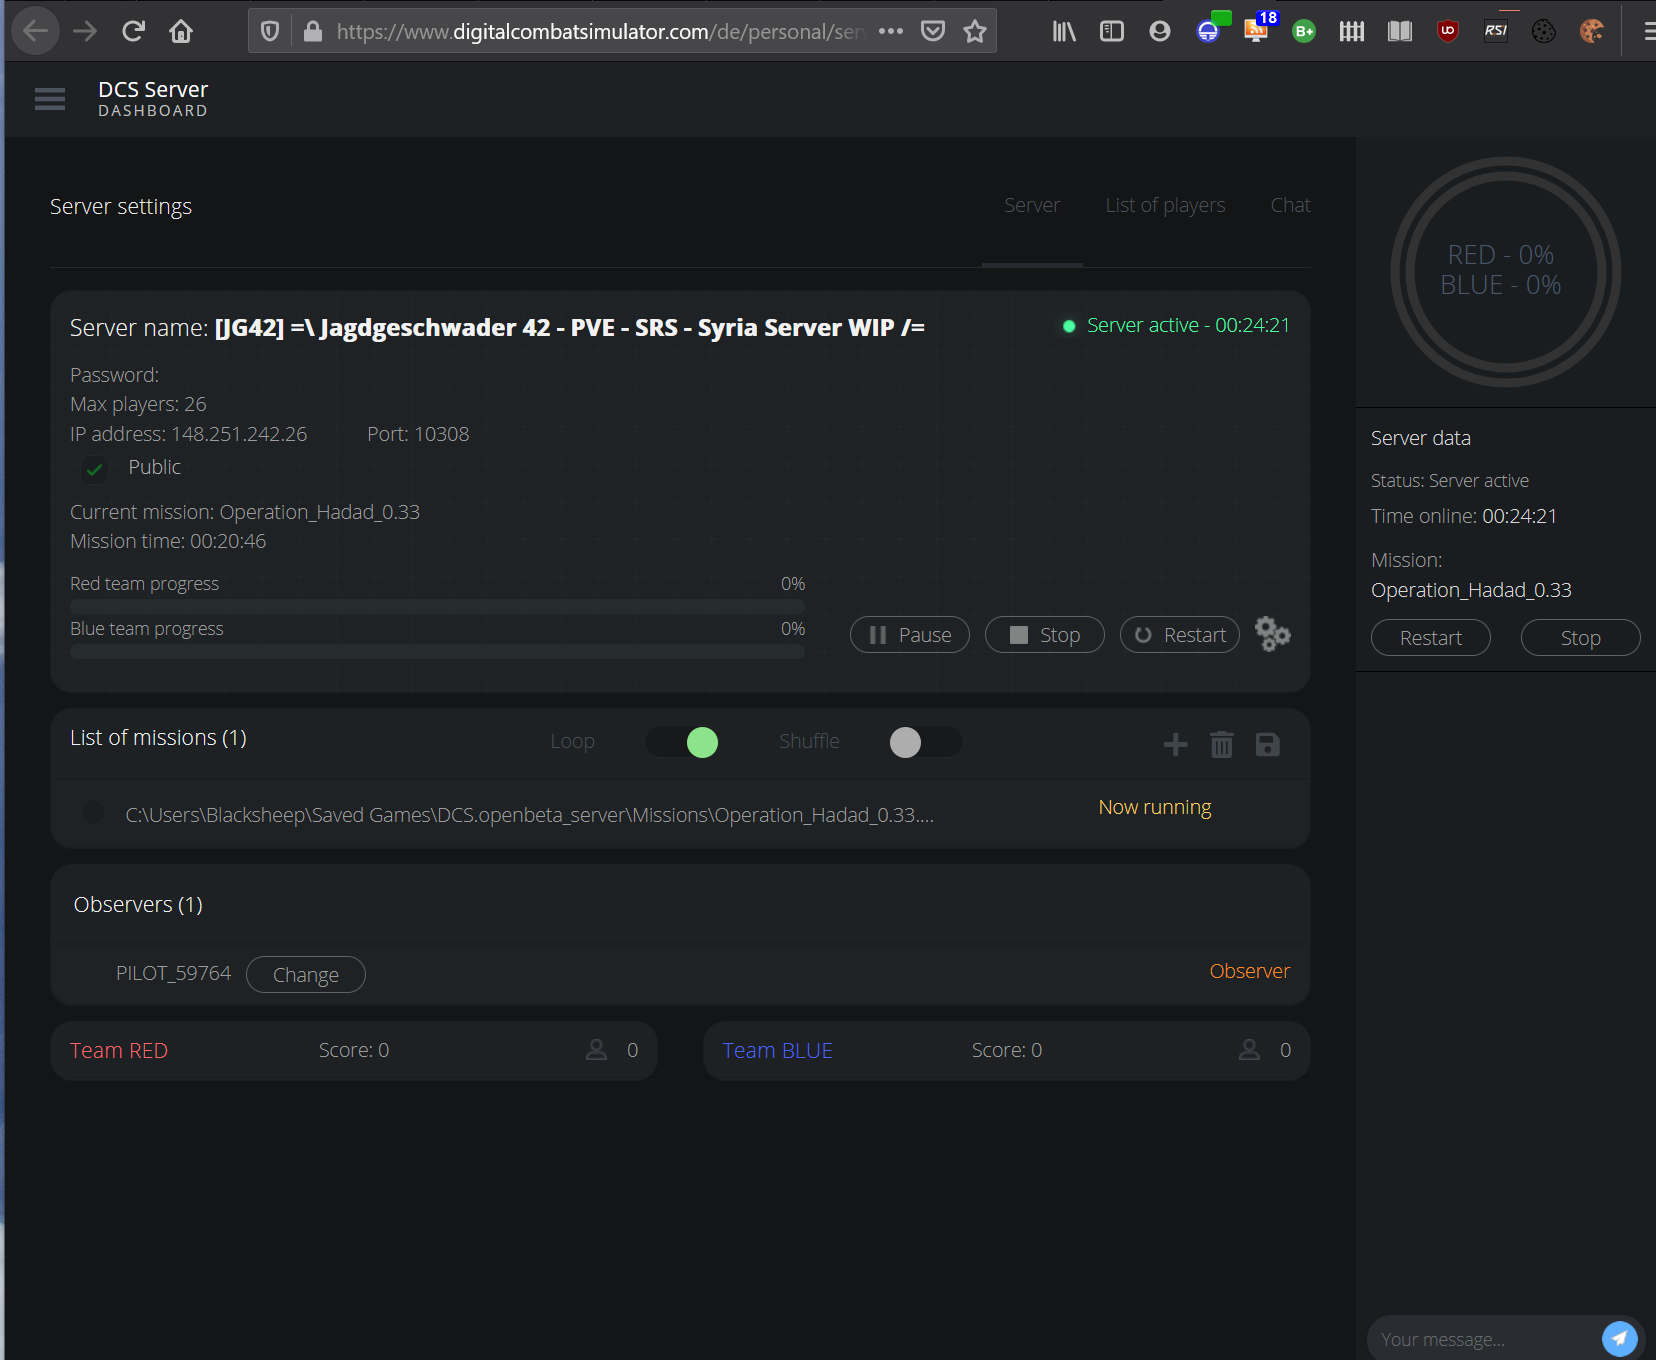Click the Blue team progress bar
Screen dimensions: 1656x1360
point(437,652)
